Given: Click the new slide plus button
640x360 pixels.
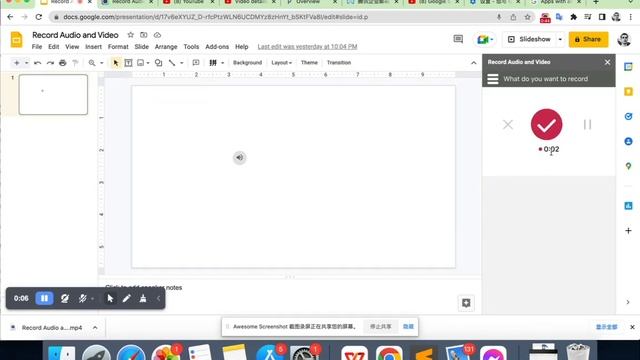Looking at the screenshot, I should tap(16, 63).
